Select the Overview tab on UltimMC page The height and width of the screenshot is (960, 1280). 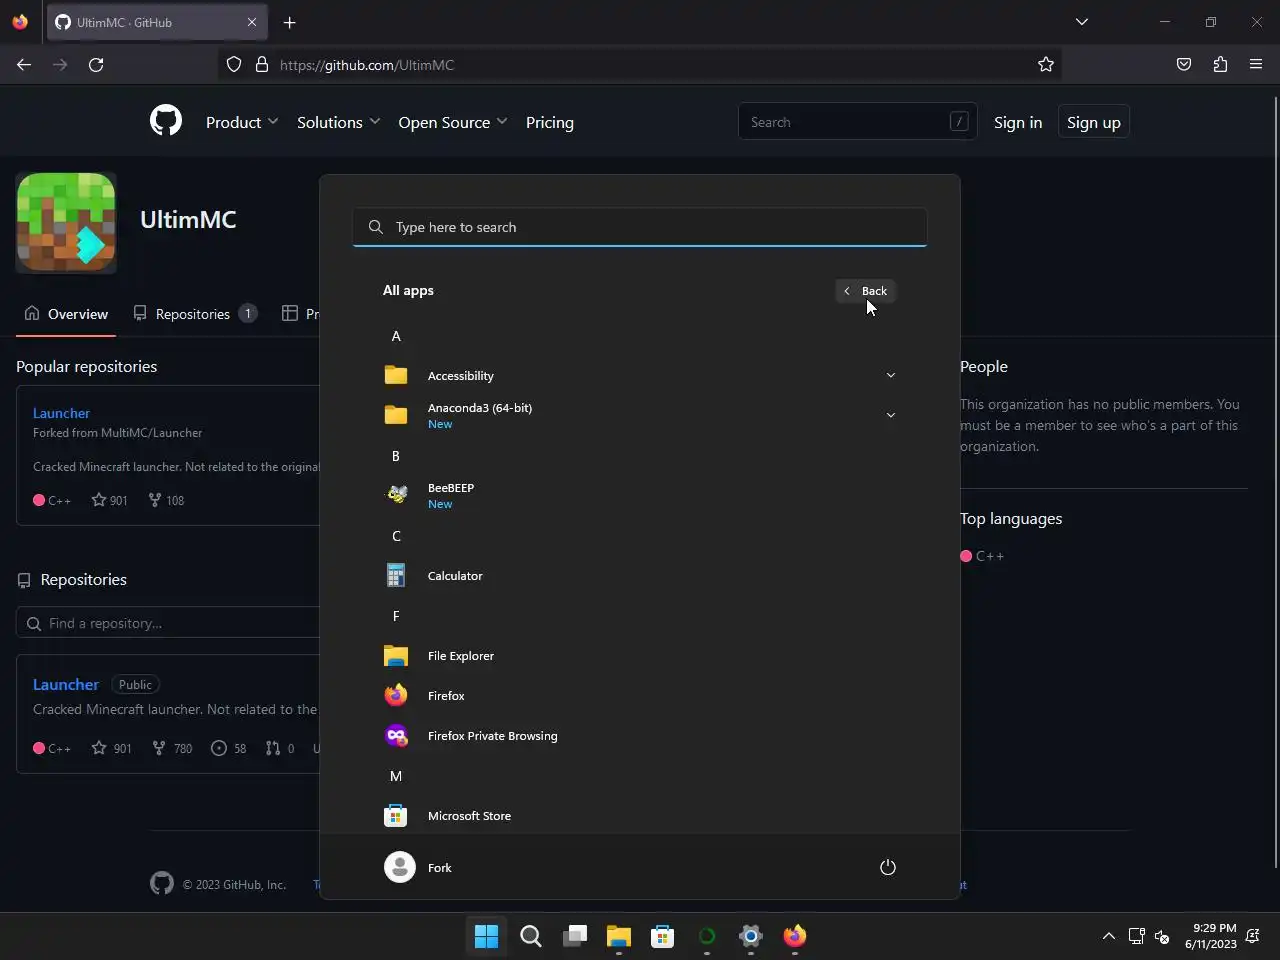click(x=66, y=314)
